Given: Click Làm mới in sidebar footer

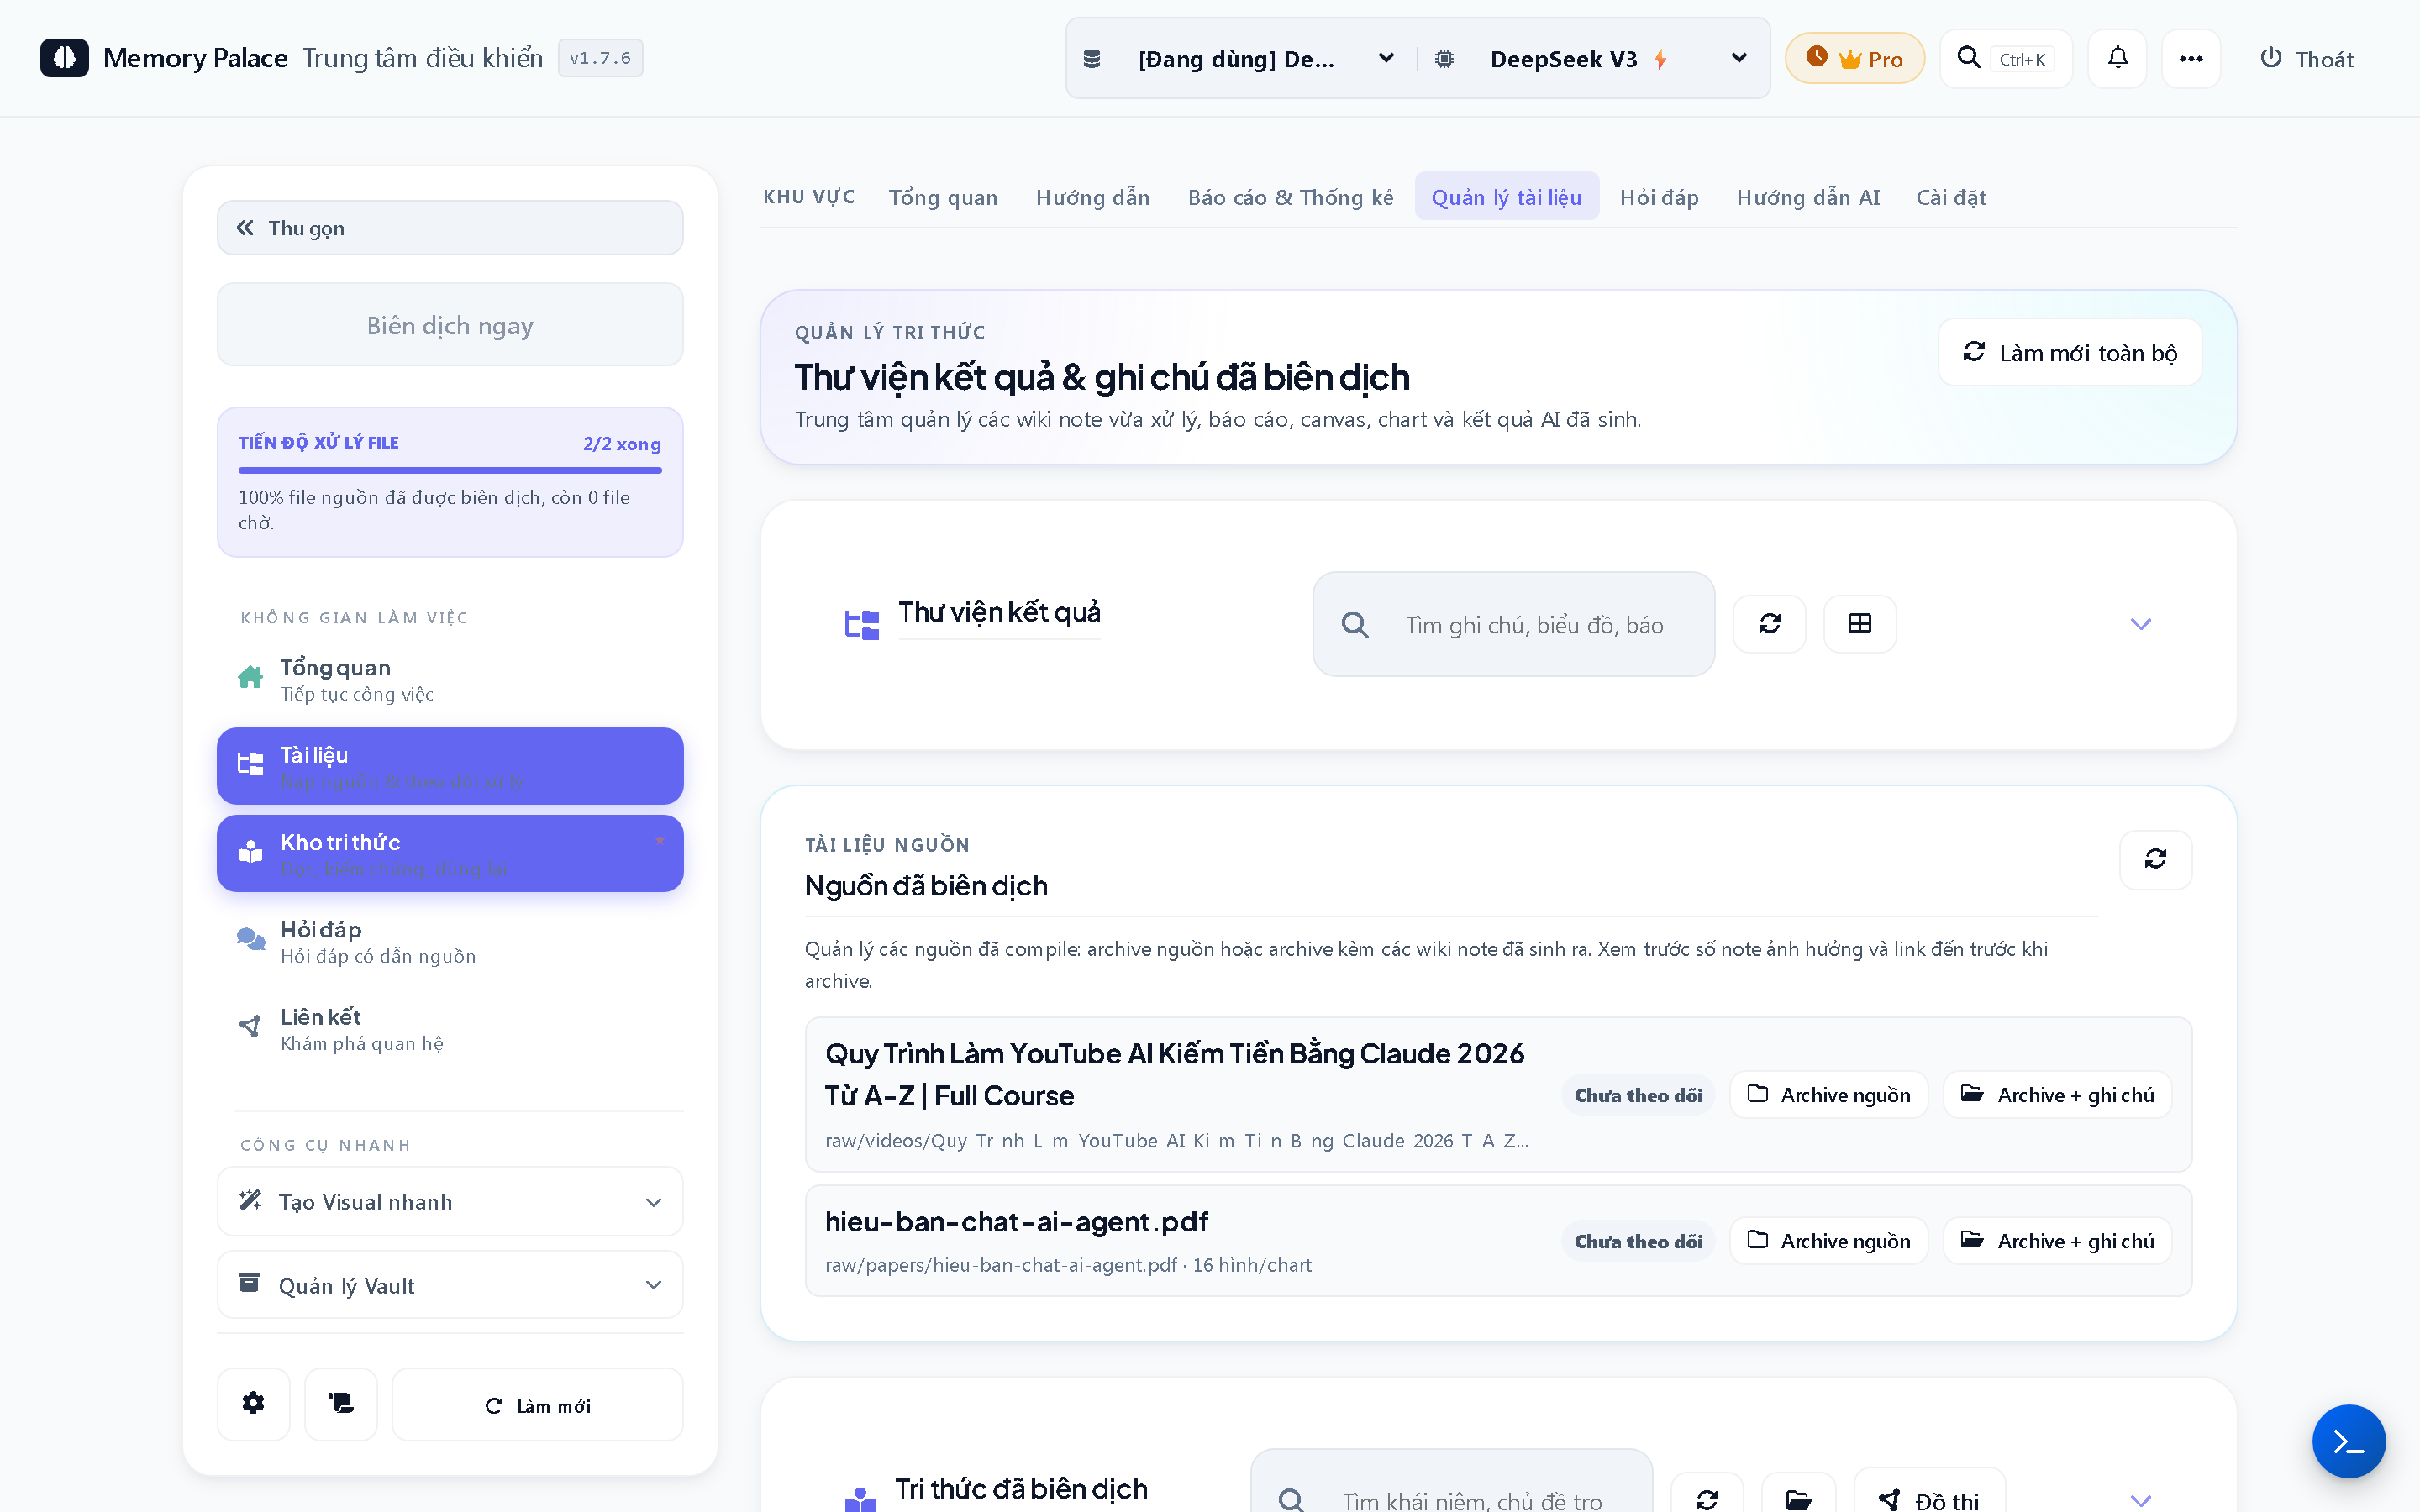Looking at the screenshot, I should coord(537,1405).
